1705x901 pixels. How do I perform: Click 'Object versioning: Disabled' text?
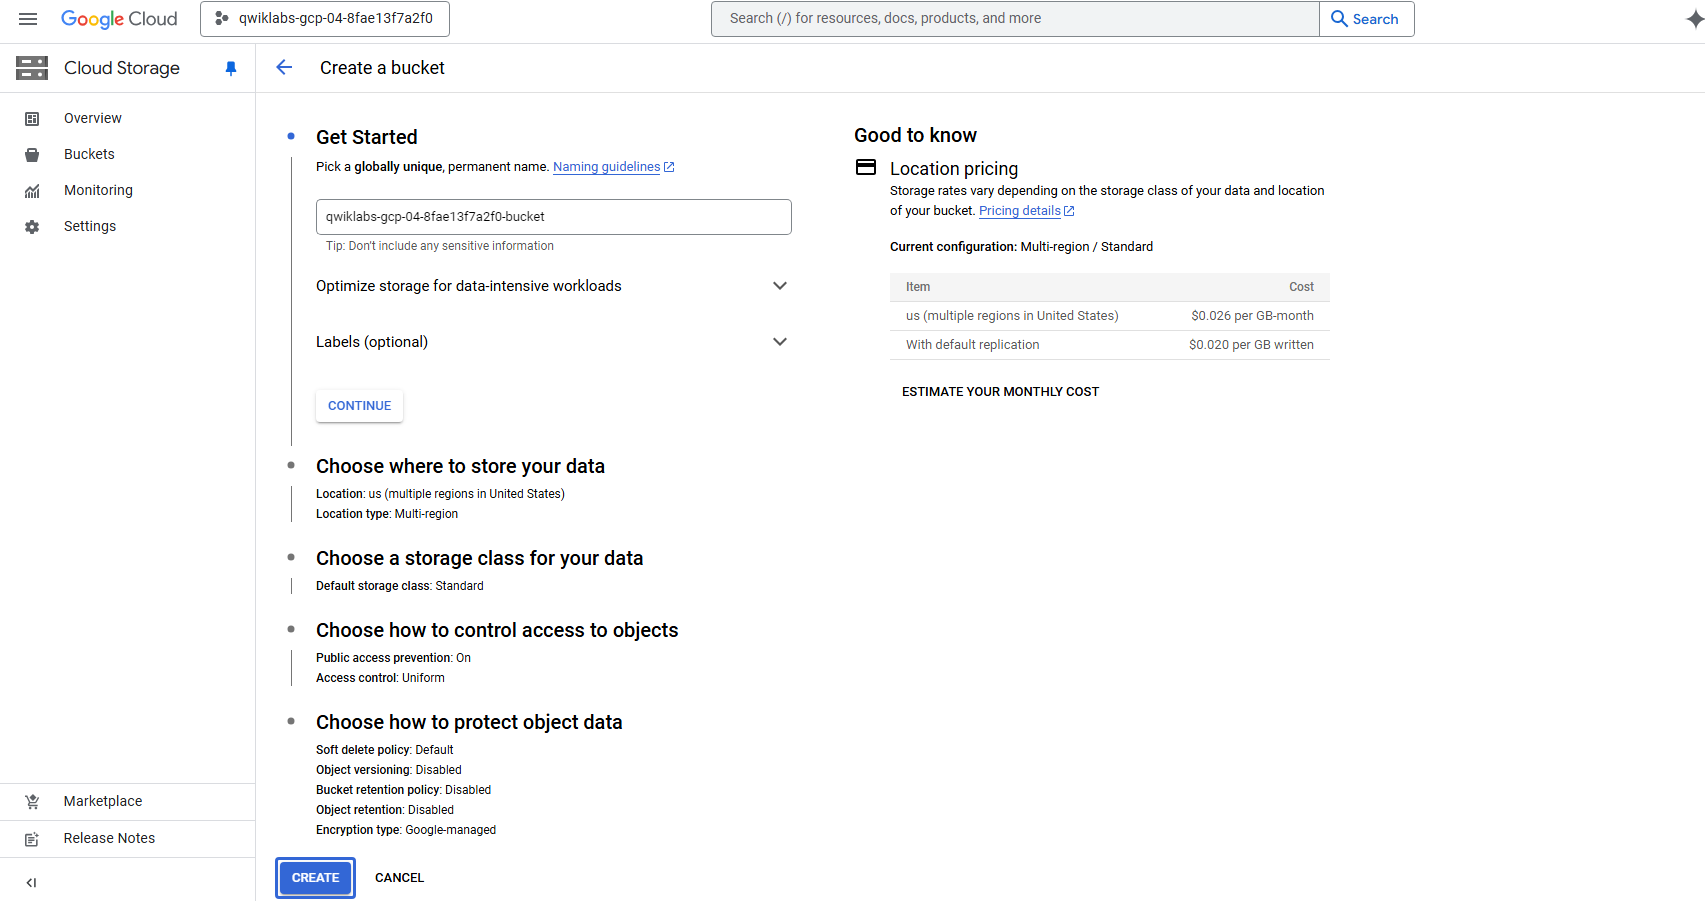tap(388, 770)
